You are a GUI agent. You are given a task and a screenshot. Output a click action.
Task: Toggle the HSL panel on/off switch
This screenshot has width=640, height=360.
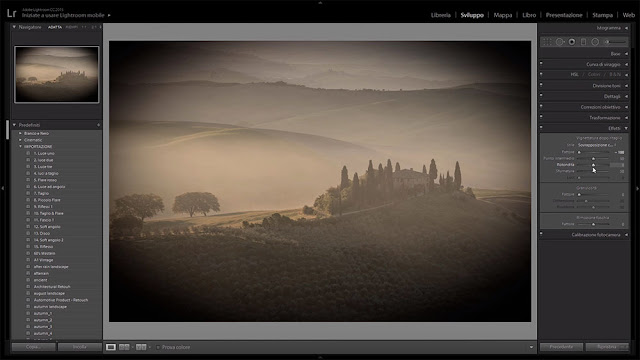tap(541, 74)
